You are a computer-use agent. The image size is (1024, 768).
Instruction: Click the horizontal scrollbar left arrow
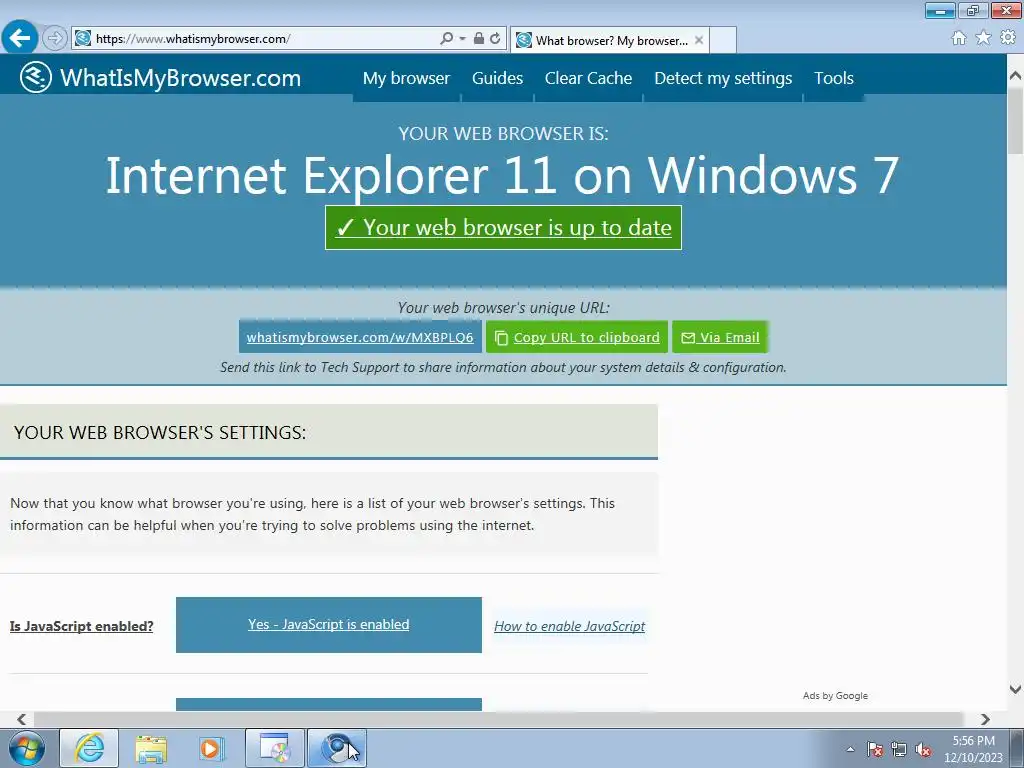pos(21,719)
